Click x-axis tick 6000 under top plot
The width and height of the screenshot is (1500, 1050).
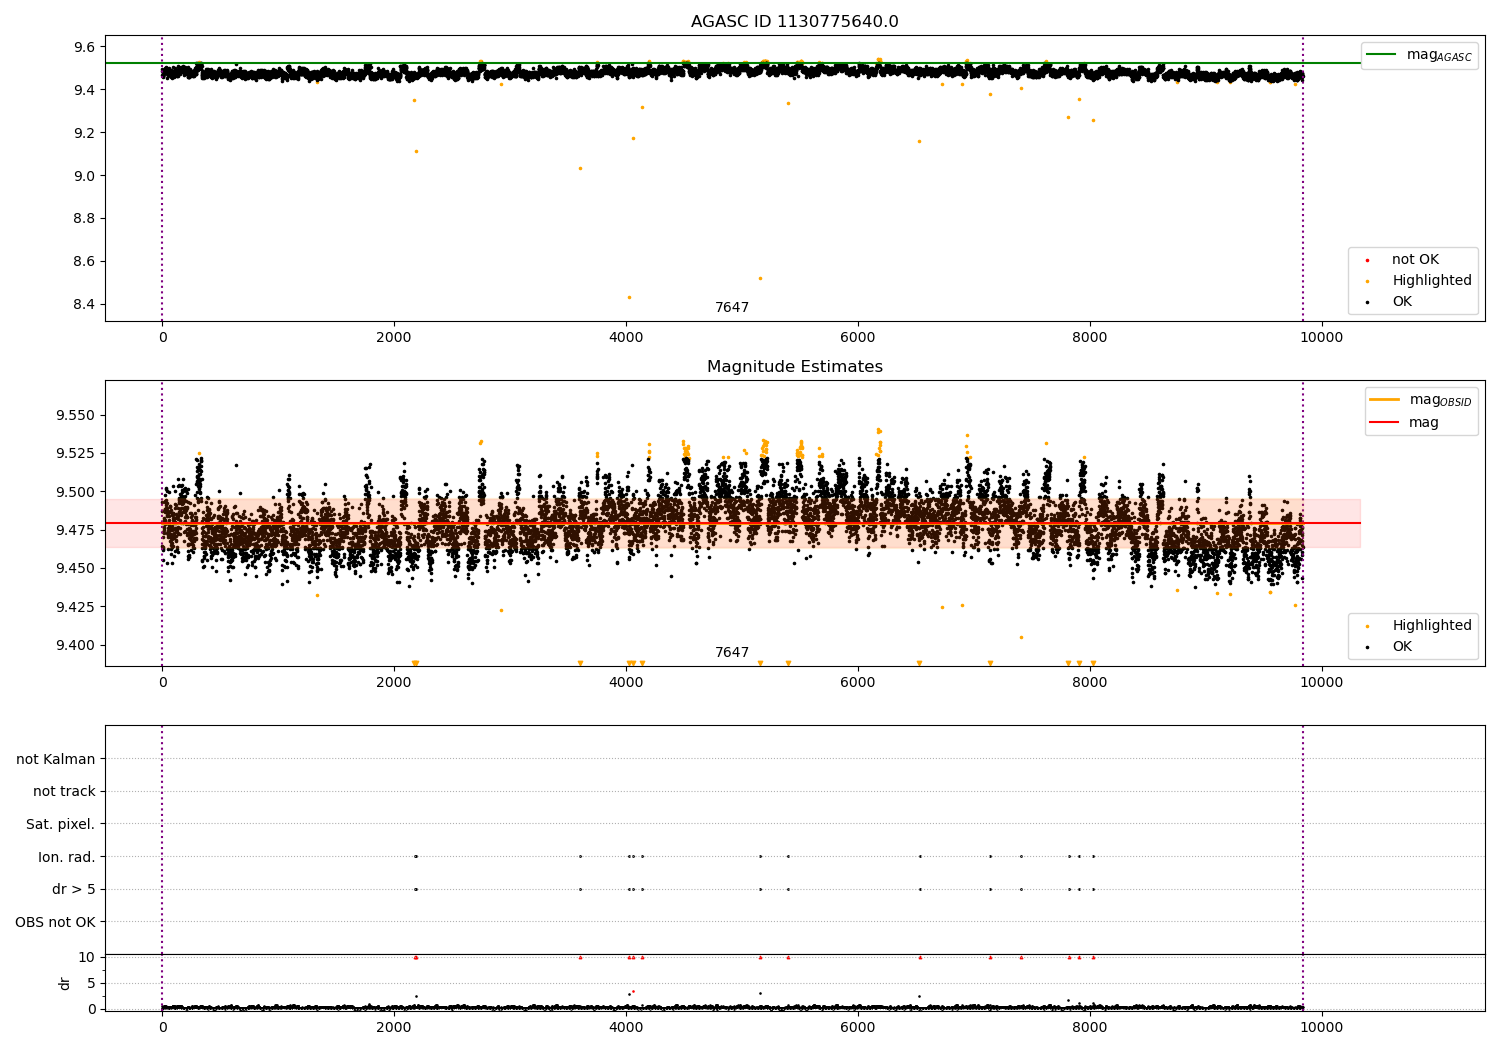click(x=858, y=338)
